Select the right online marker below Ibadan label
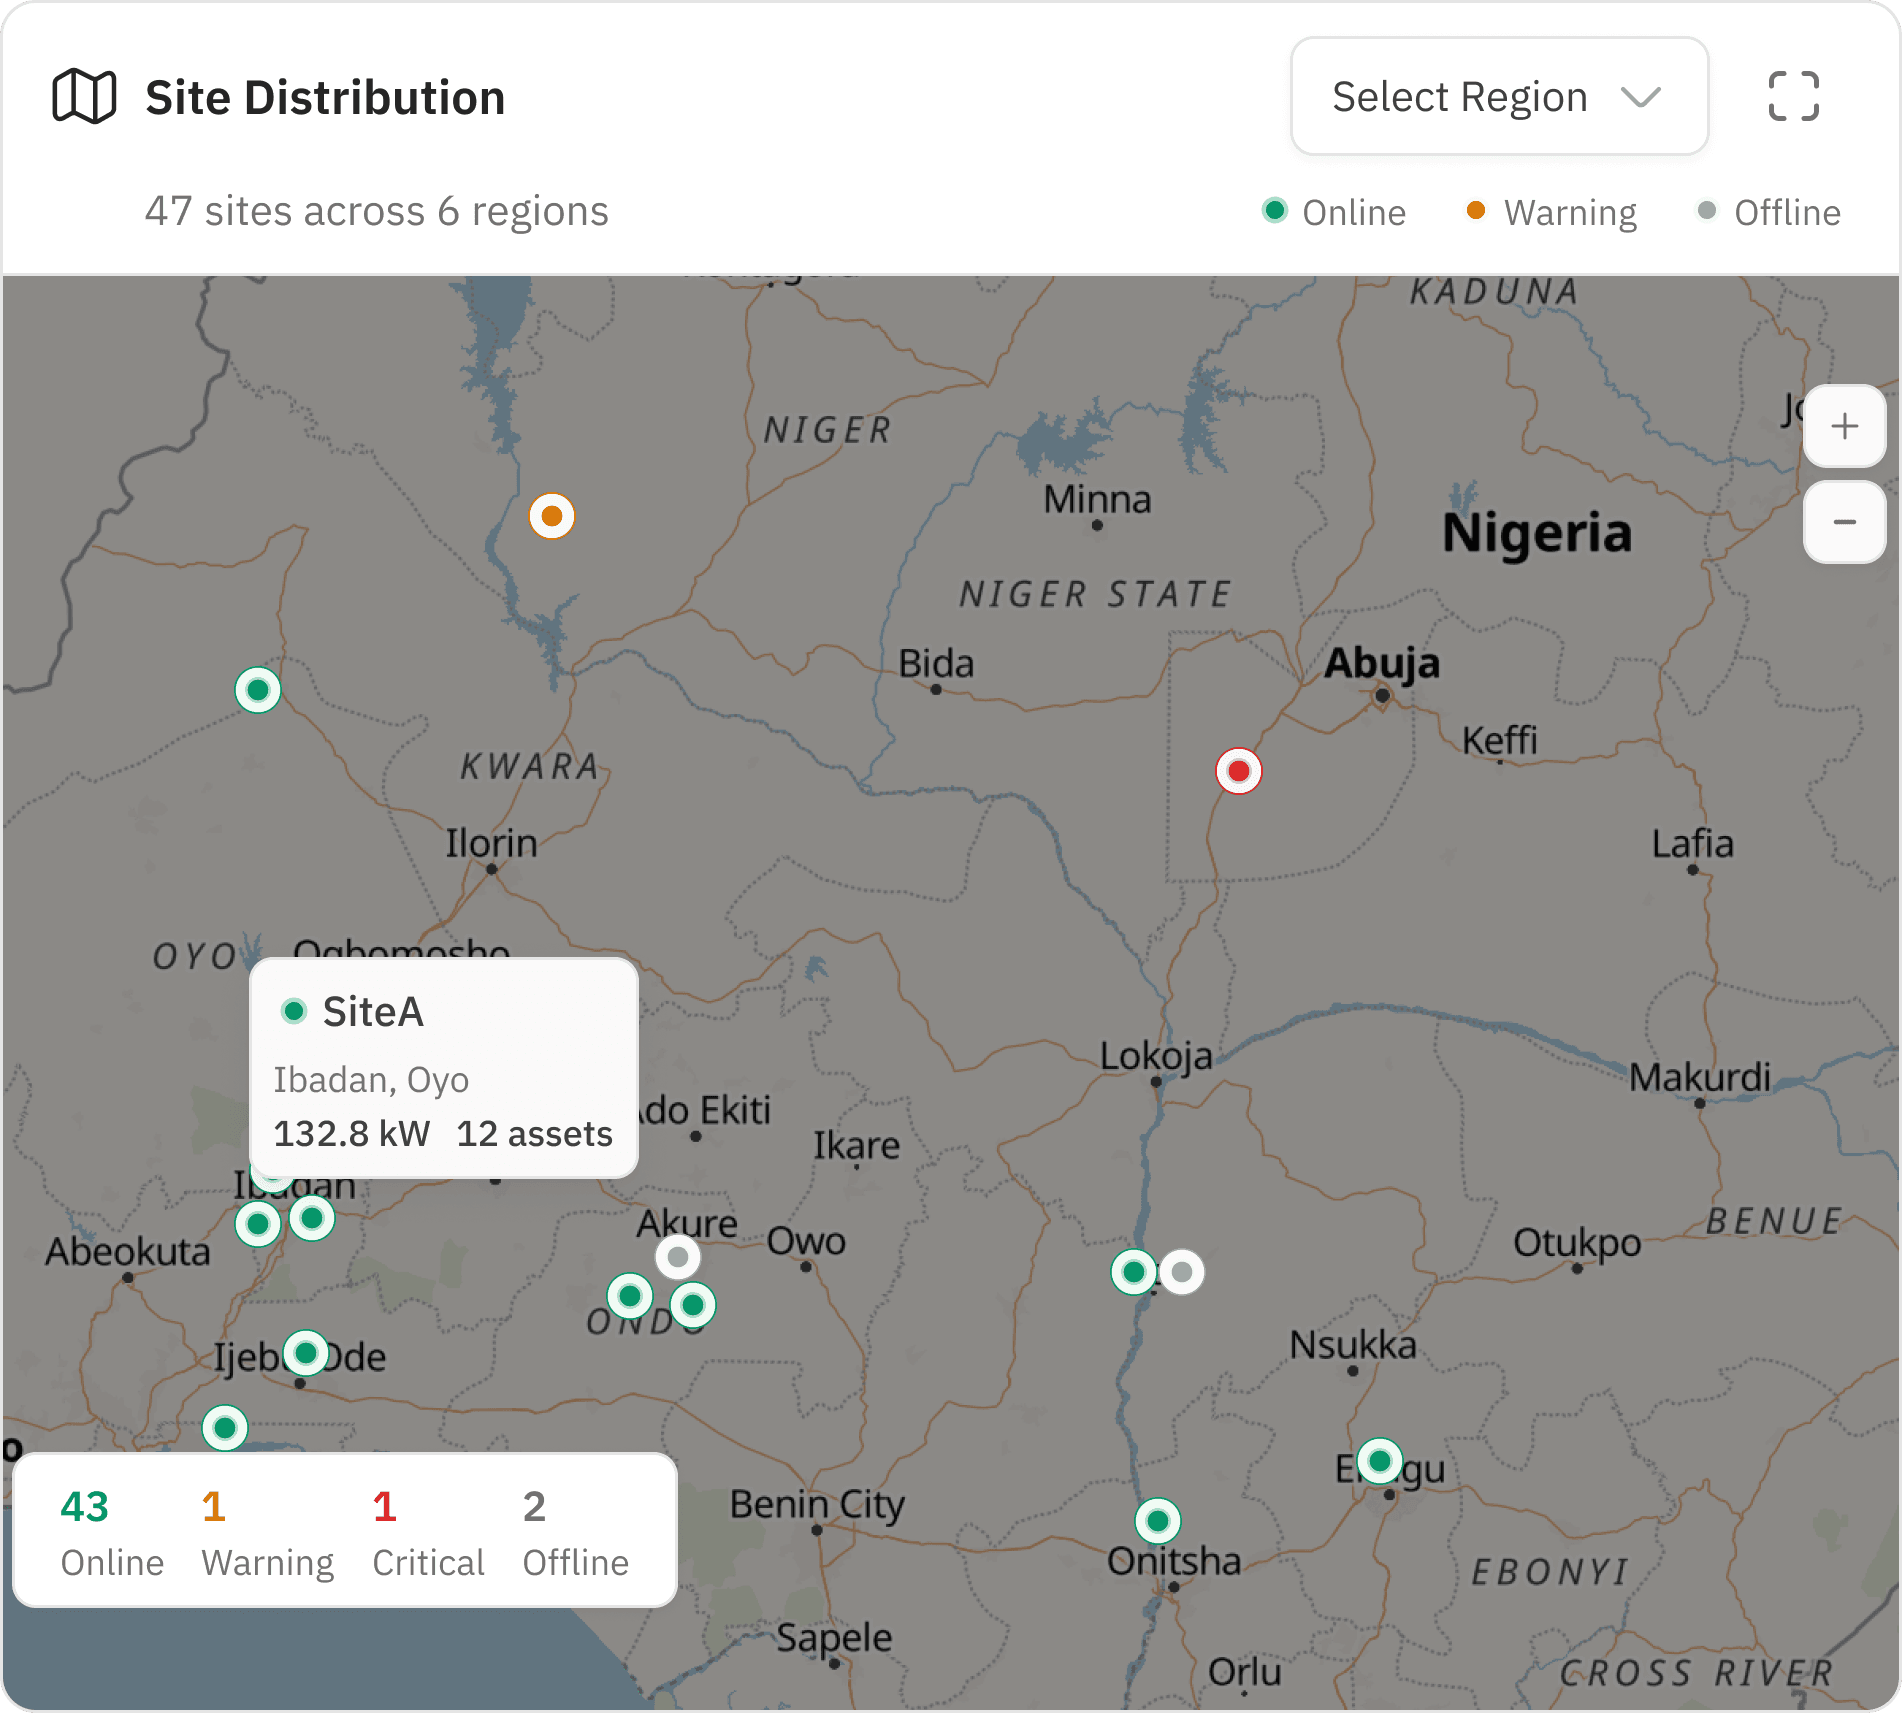 click(x=312, y=1218)
